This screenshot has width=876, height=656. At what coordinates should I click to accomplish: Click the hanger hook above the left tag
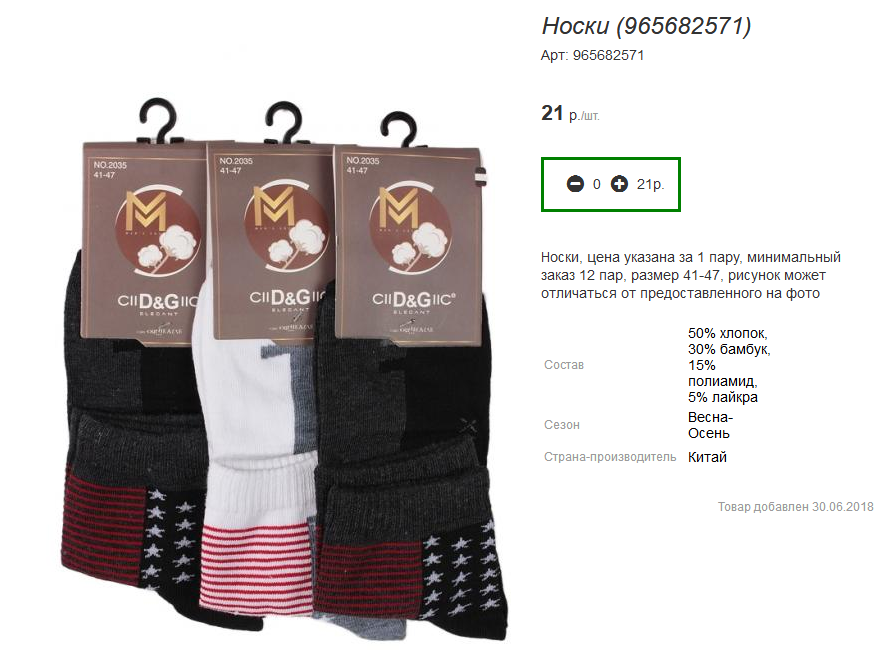(158, 120)
